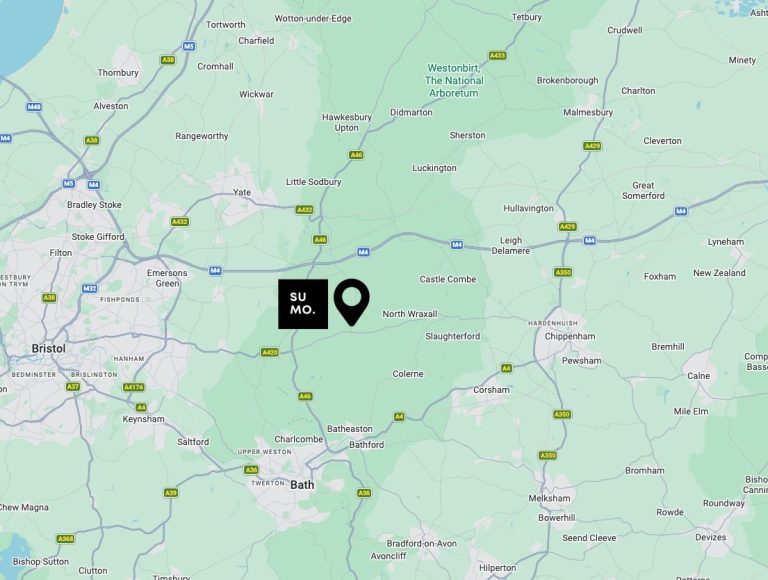Click the Castle Combe place name
Image resolution: width=768 pixels, height=580 pixels.
448,279
